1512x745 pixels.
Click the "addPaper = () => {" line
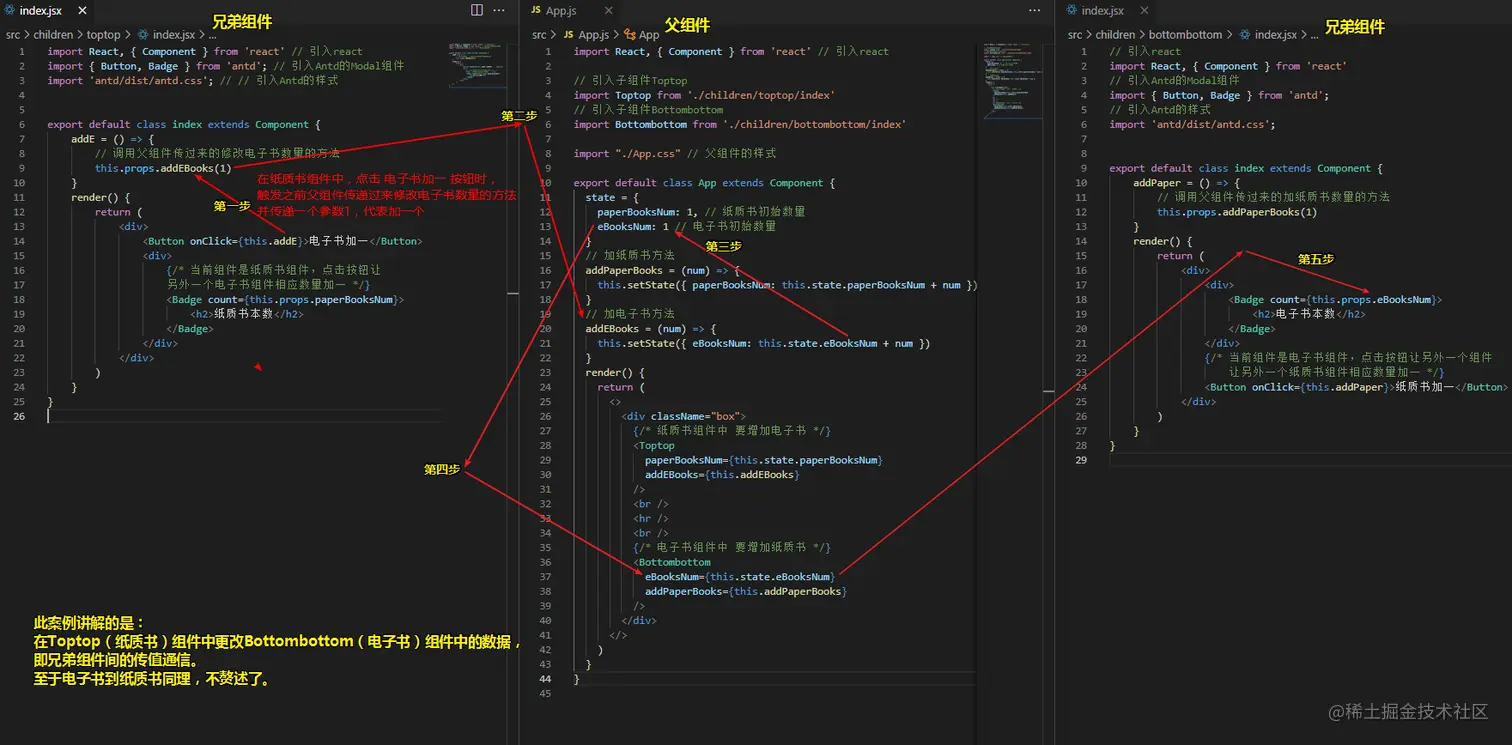[1187, 183]
